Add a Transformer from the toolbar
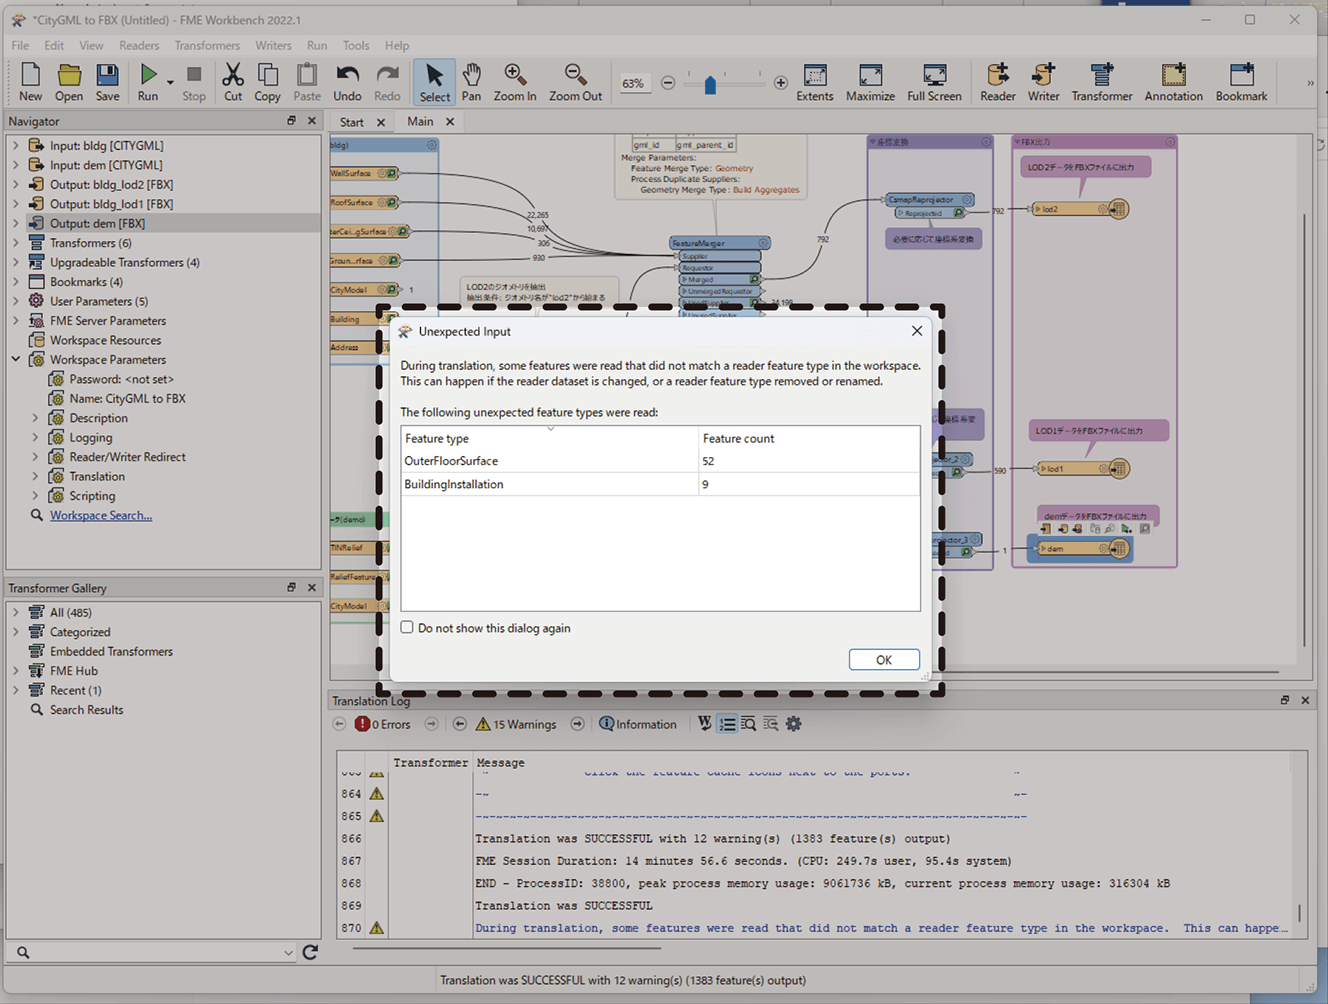Viewport: 1328px width, 1004px height. (1102, 82)
